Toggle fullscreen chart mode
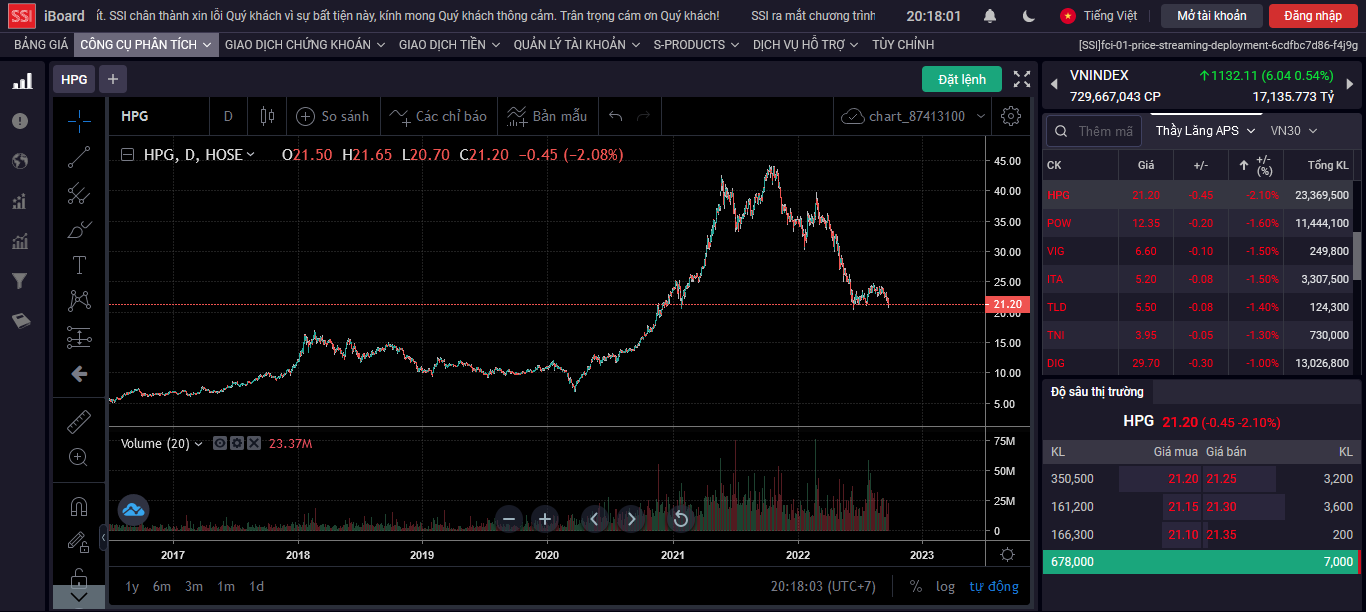1366x612 pixels. click(1022, 79)
